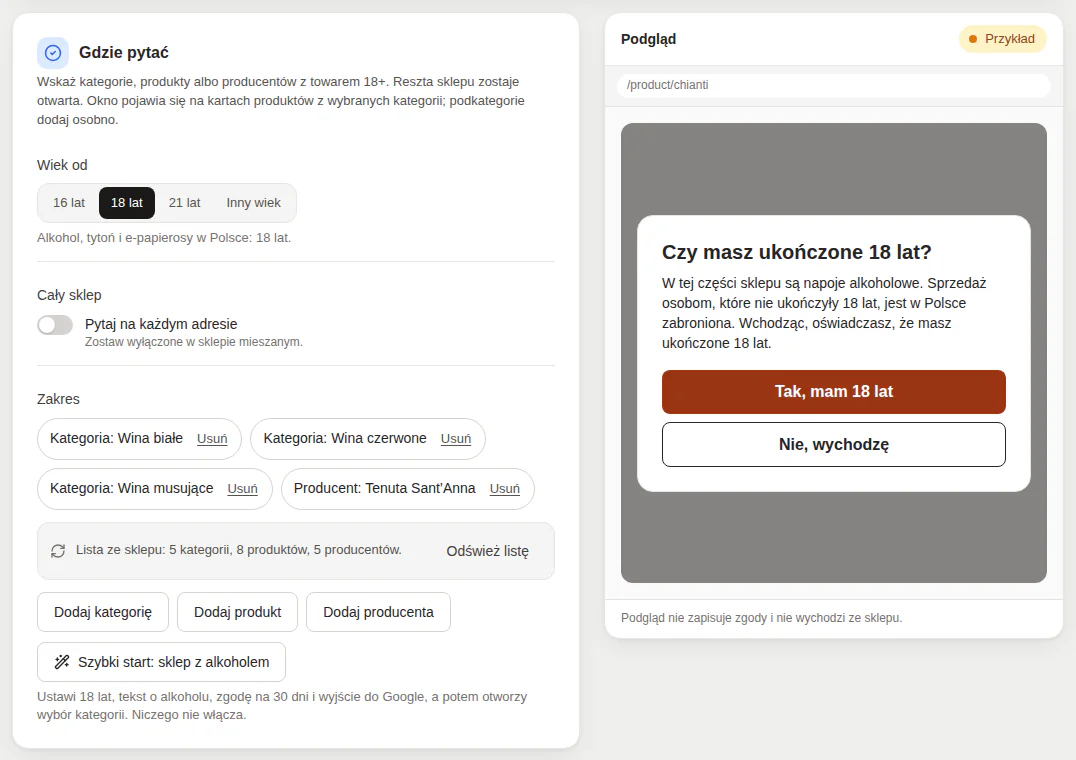Select the 16 lat age option

pyautogui.click(x=69, y=203)
